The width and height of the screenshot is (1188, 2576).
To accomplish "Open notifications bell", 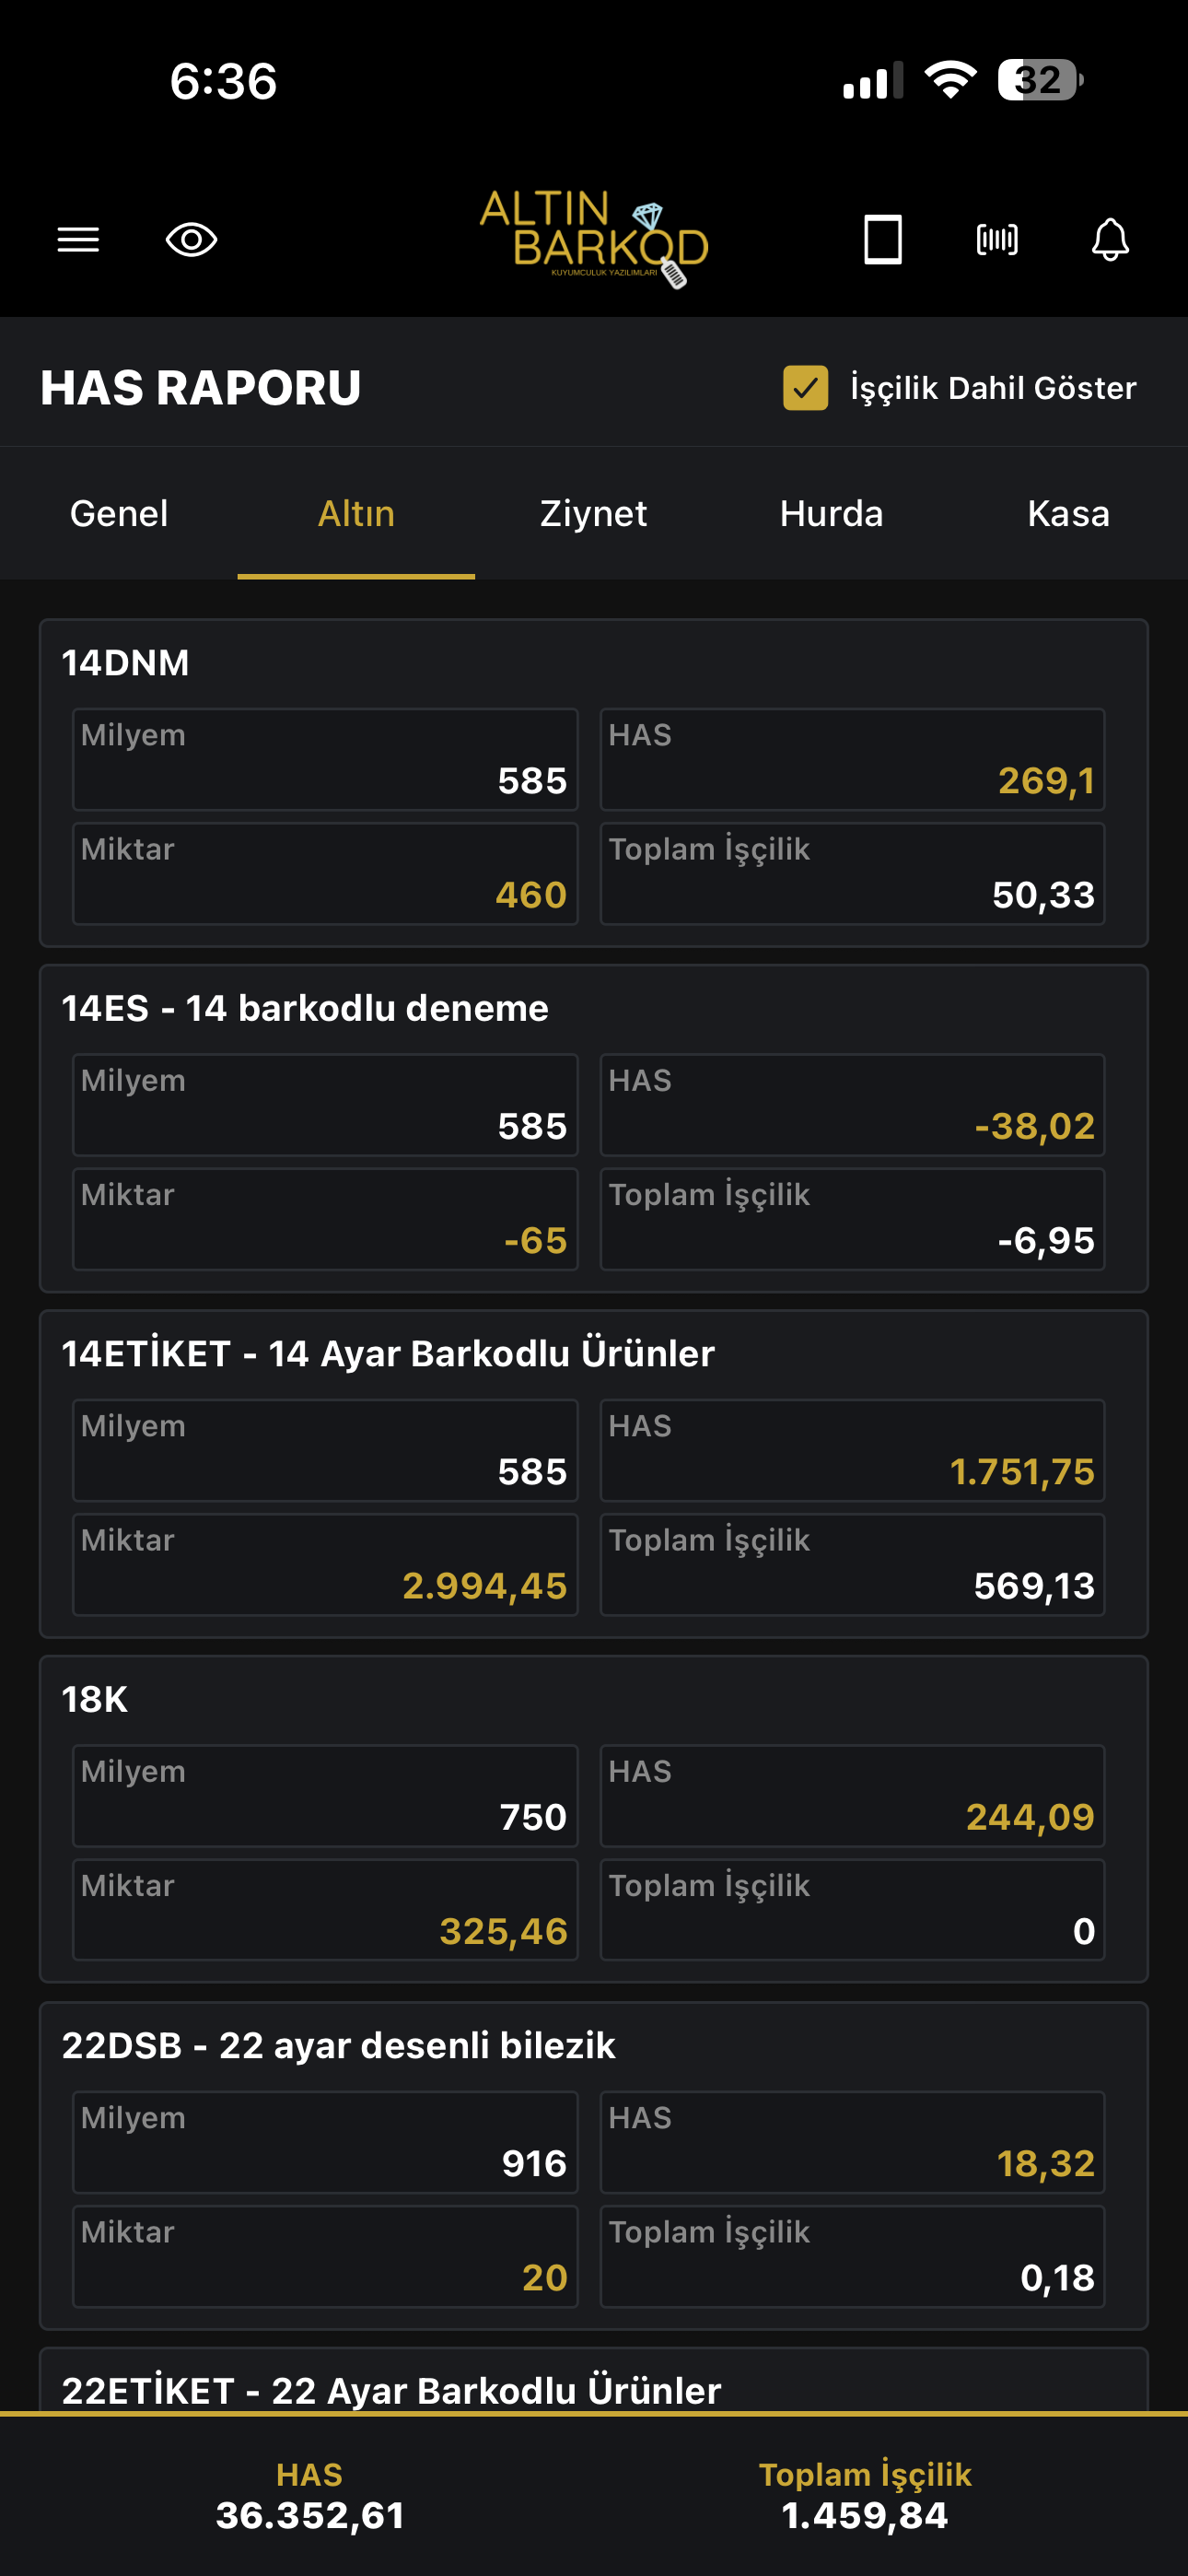I will point(1110,240).
